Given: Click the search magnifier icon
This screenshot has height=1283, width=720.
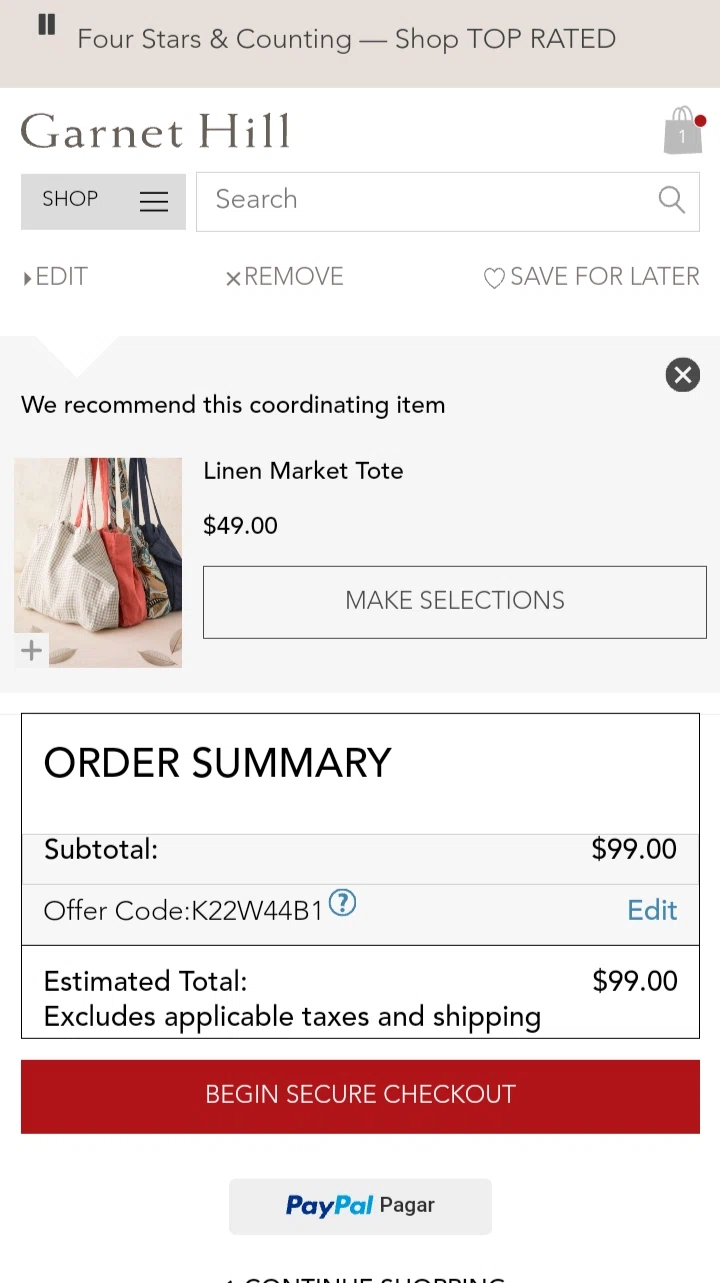Looking at the screenshot, I should tap(671, 200).
